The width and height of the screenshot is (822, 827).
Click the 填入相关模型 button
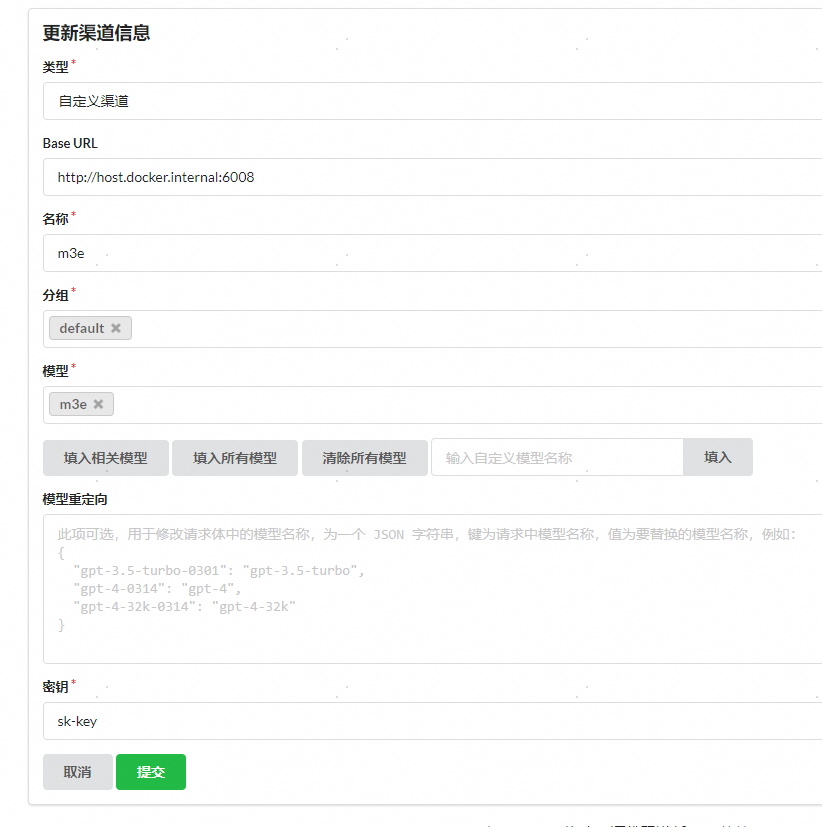pos(106,457)
